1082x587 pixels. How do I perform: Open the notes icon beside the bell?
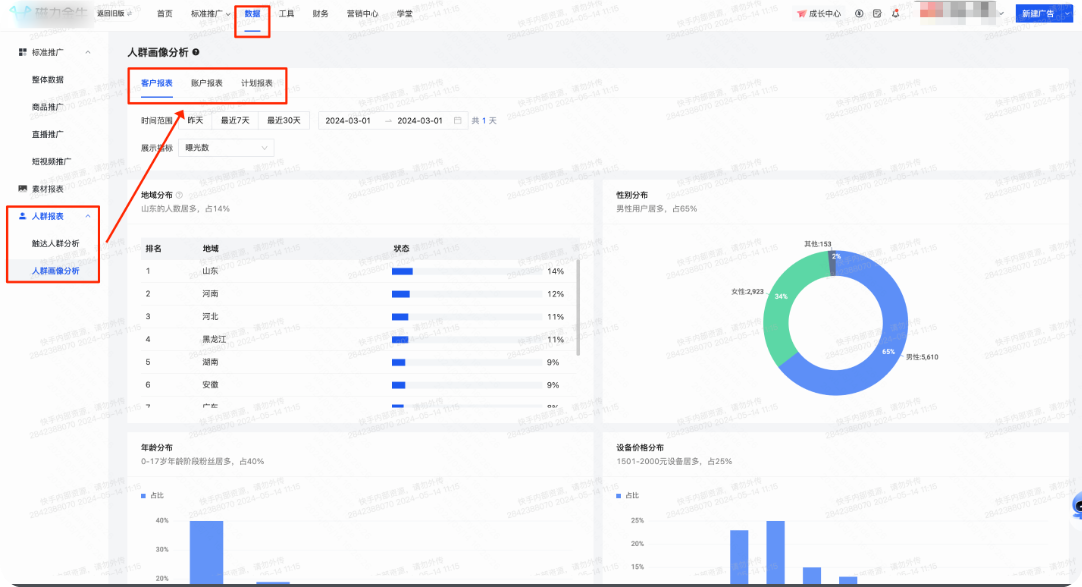(x=877, y=14)
